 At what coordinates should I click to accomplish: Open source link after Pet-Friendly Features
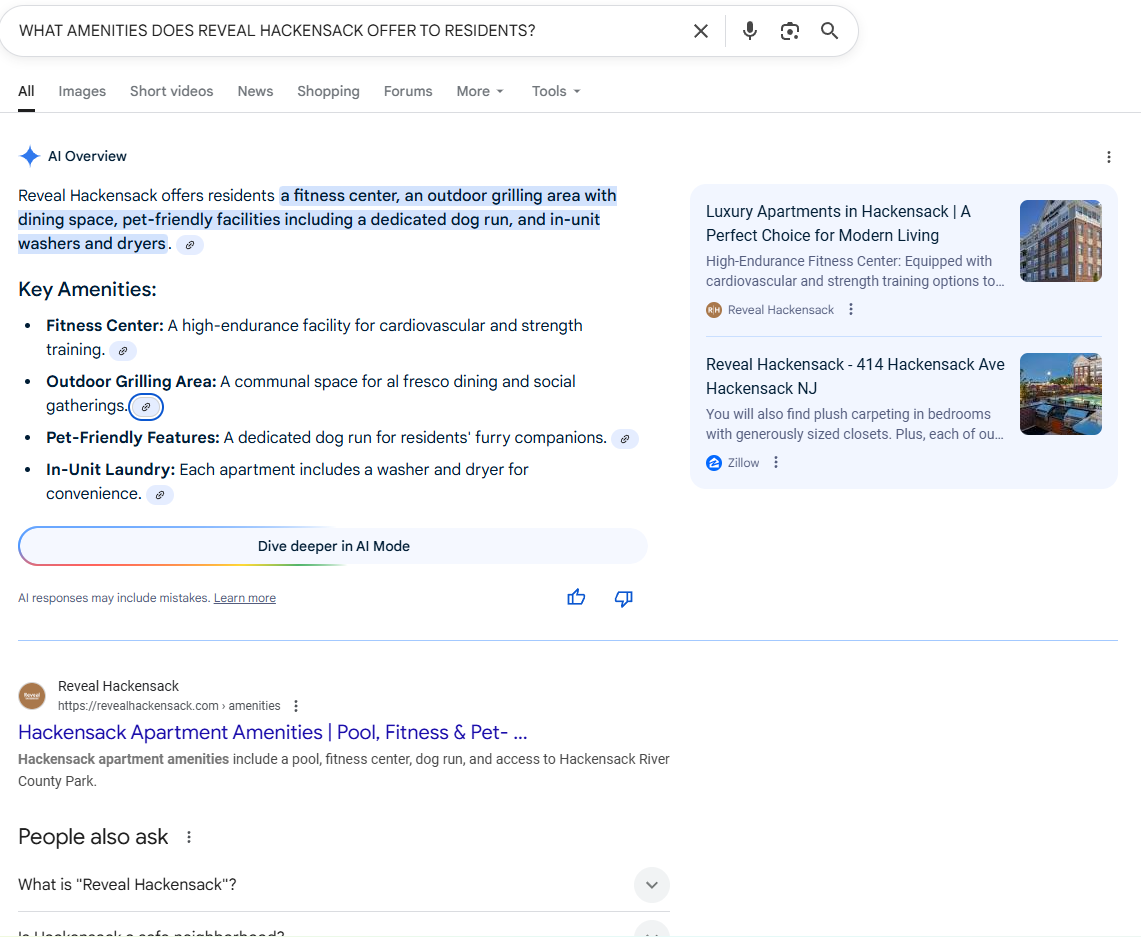click(625, 438)
